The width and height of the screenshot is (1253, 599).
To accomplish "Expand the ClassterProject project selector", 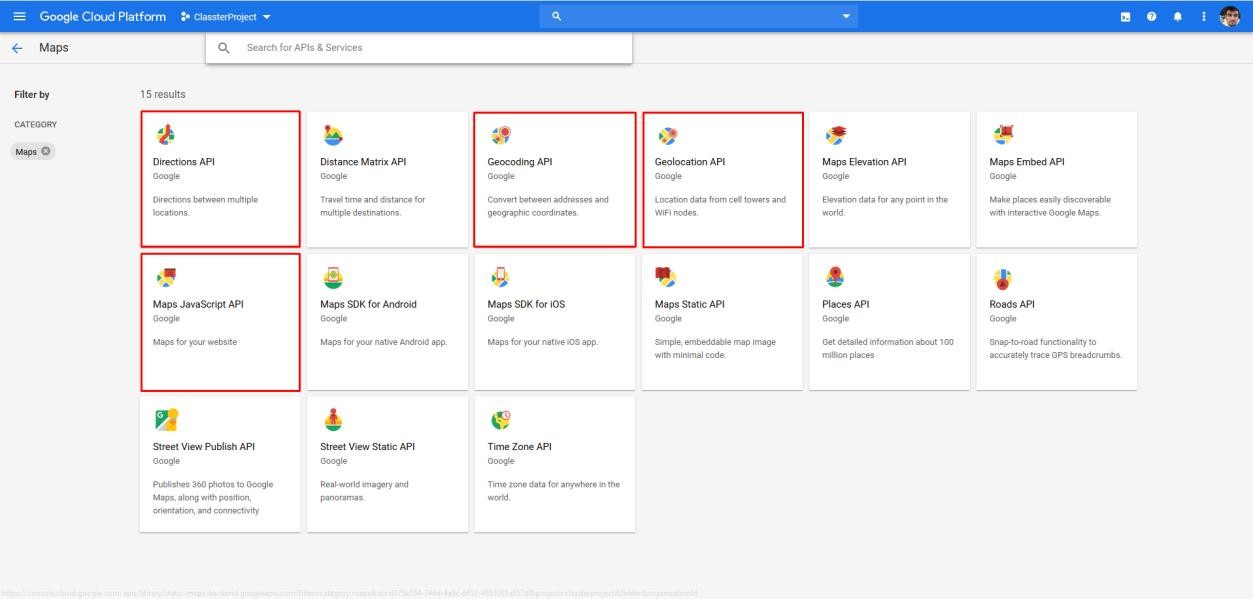I will point(226,17).
